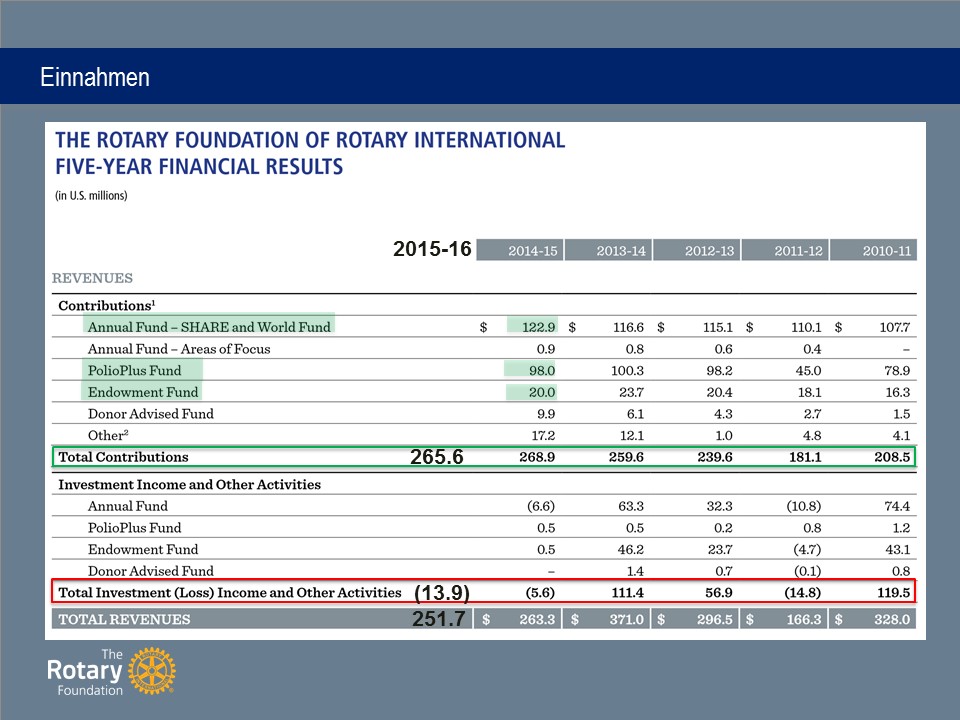Click the "2014-15" column header

(x=520, y=250)
